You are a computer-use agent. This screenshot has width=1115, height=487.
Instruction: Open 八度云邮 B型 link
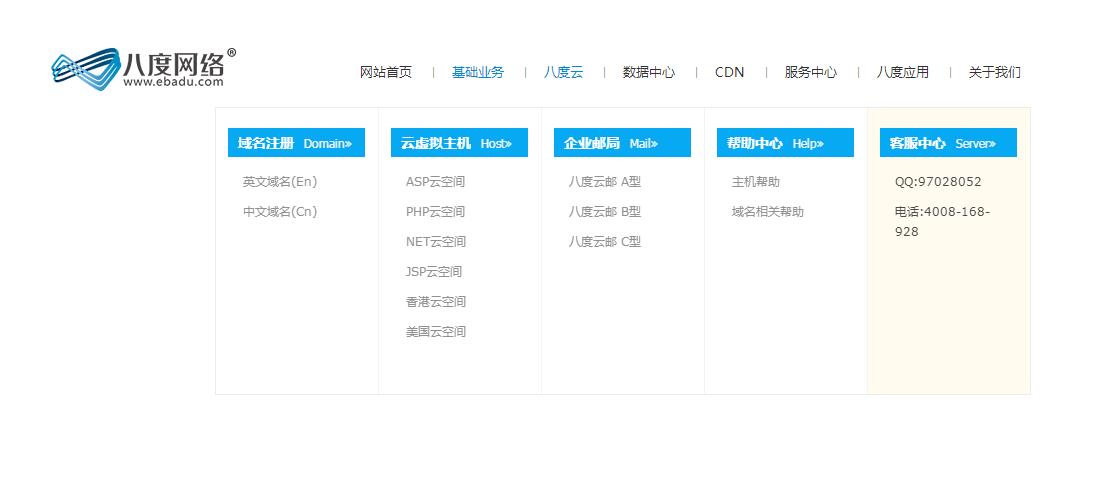(604, 212)
